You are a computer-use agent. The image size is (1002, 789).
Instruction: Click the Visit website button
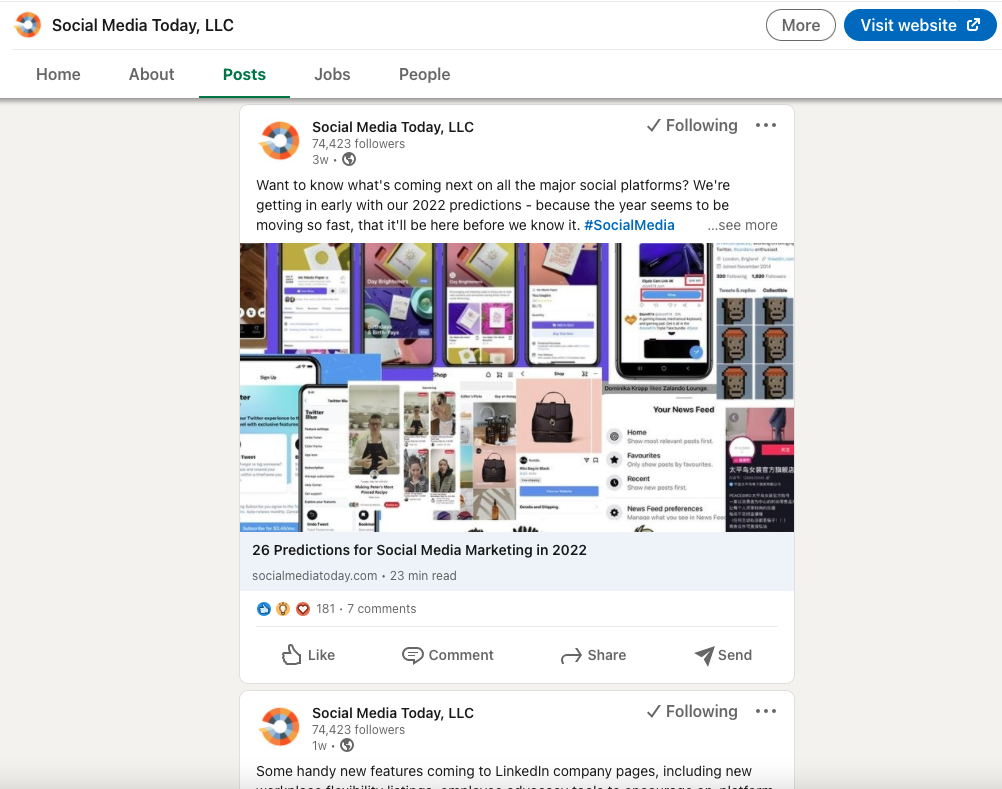point(919,25)
